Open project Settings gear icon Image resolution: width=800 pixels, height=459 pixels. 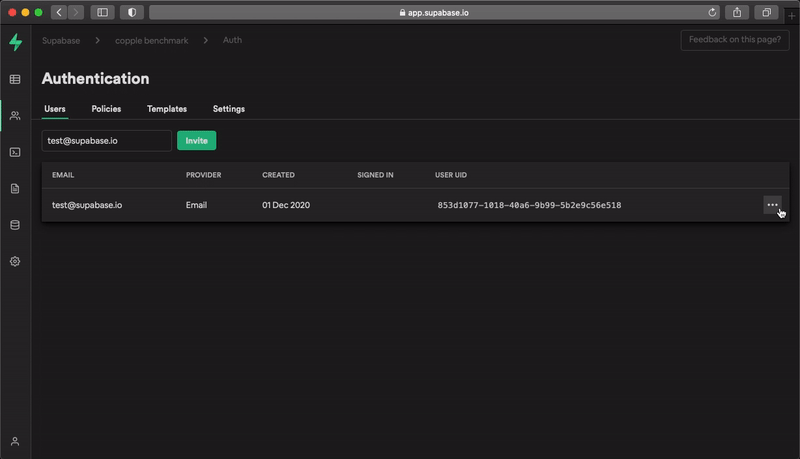tap(15, 261)
